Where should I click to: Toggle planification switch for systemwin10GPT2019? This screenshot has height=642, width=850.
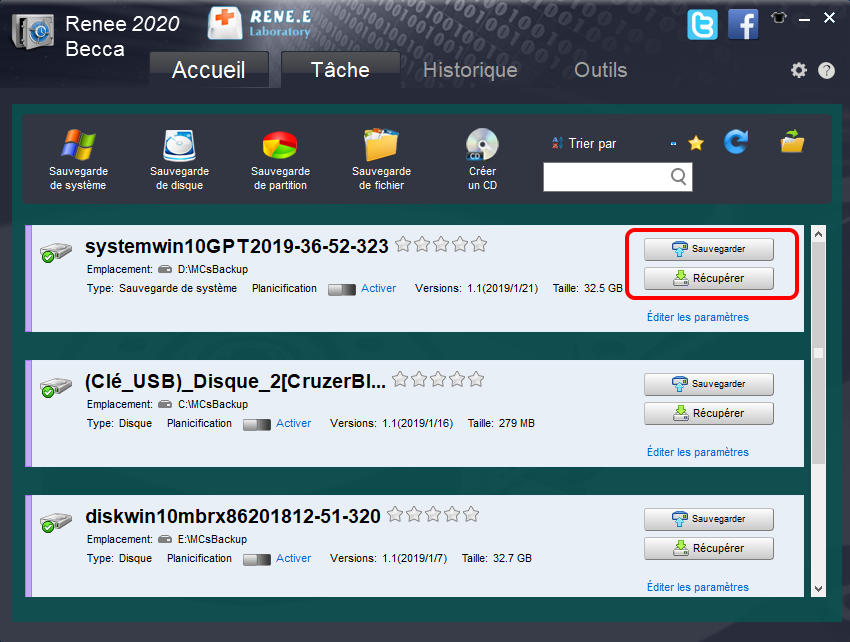342,290
